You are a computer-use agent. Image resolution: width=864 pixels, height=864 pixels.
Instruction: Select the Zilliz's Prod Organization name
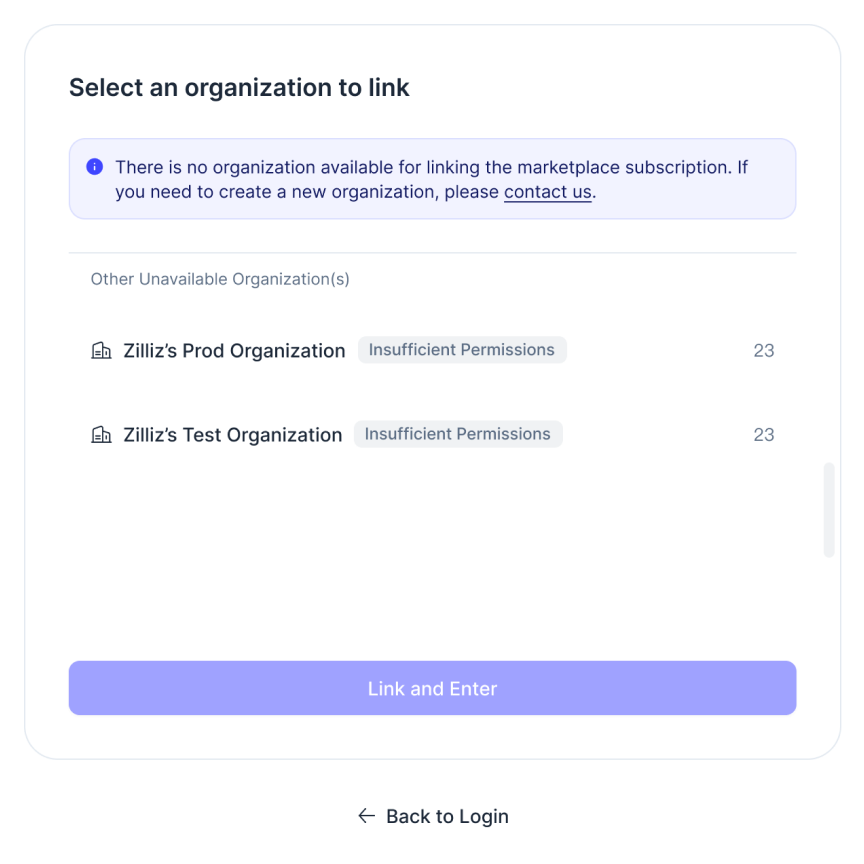coord(234,351)
